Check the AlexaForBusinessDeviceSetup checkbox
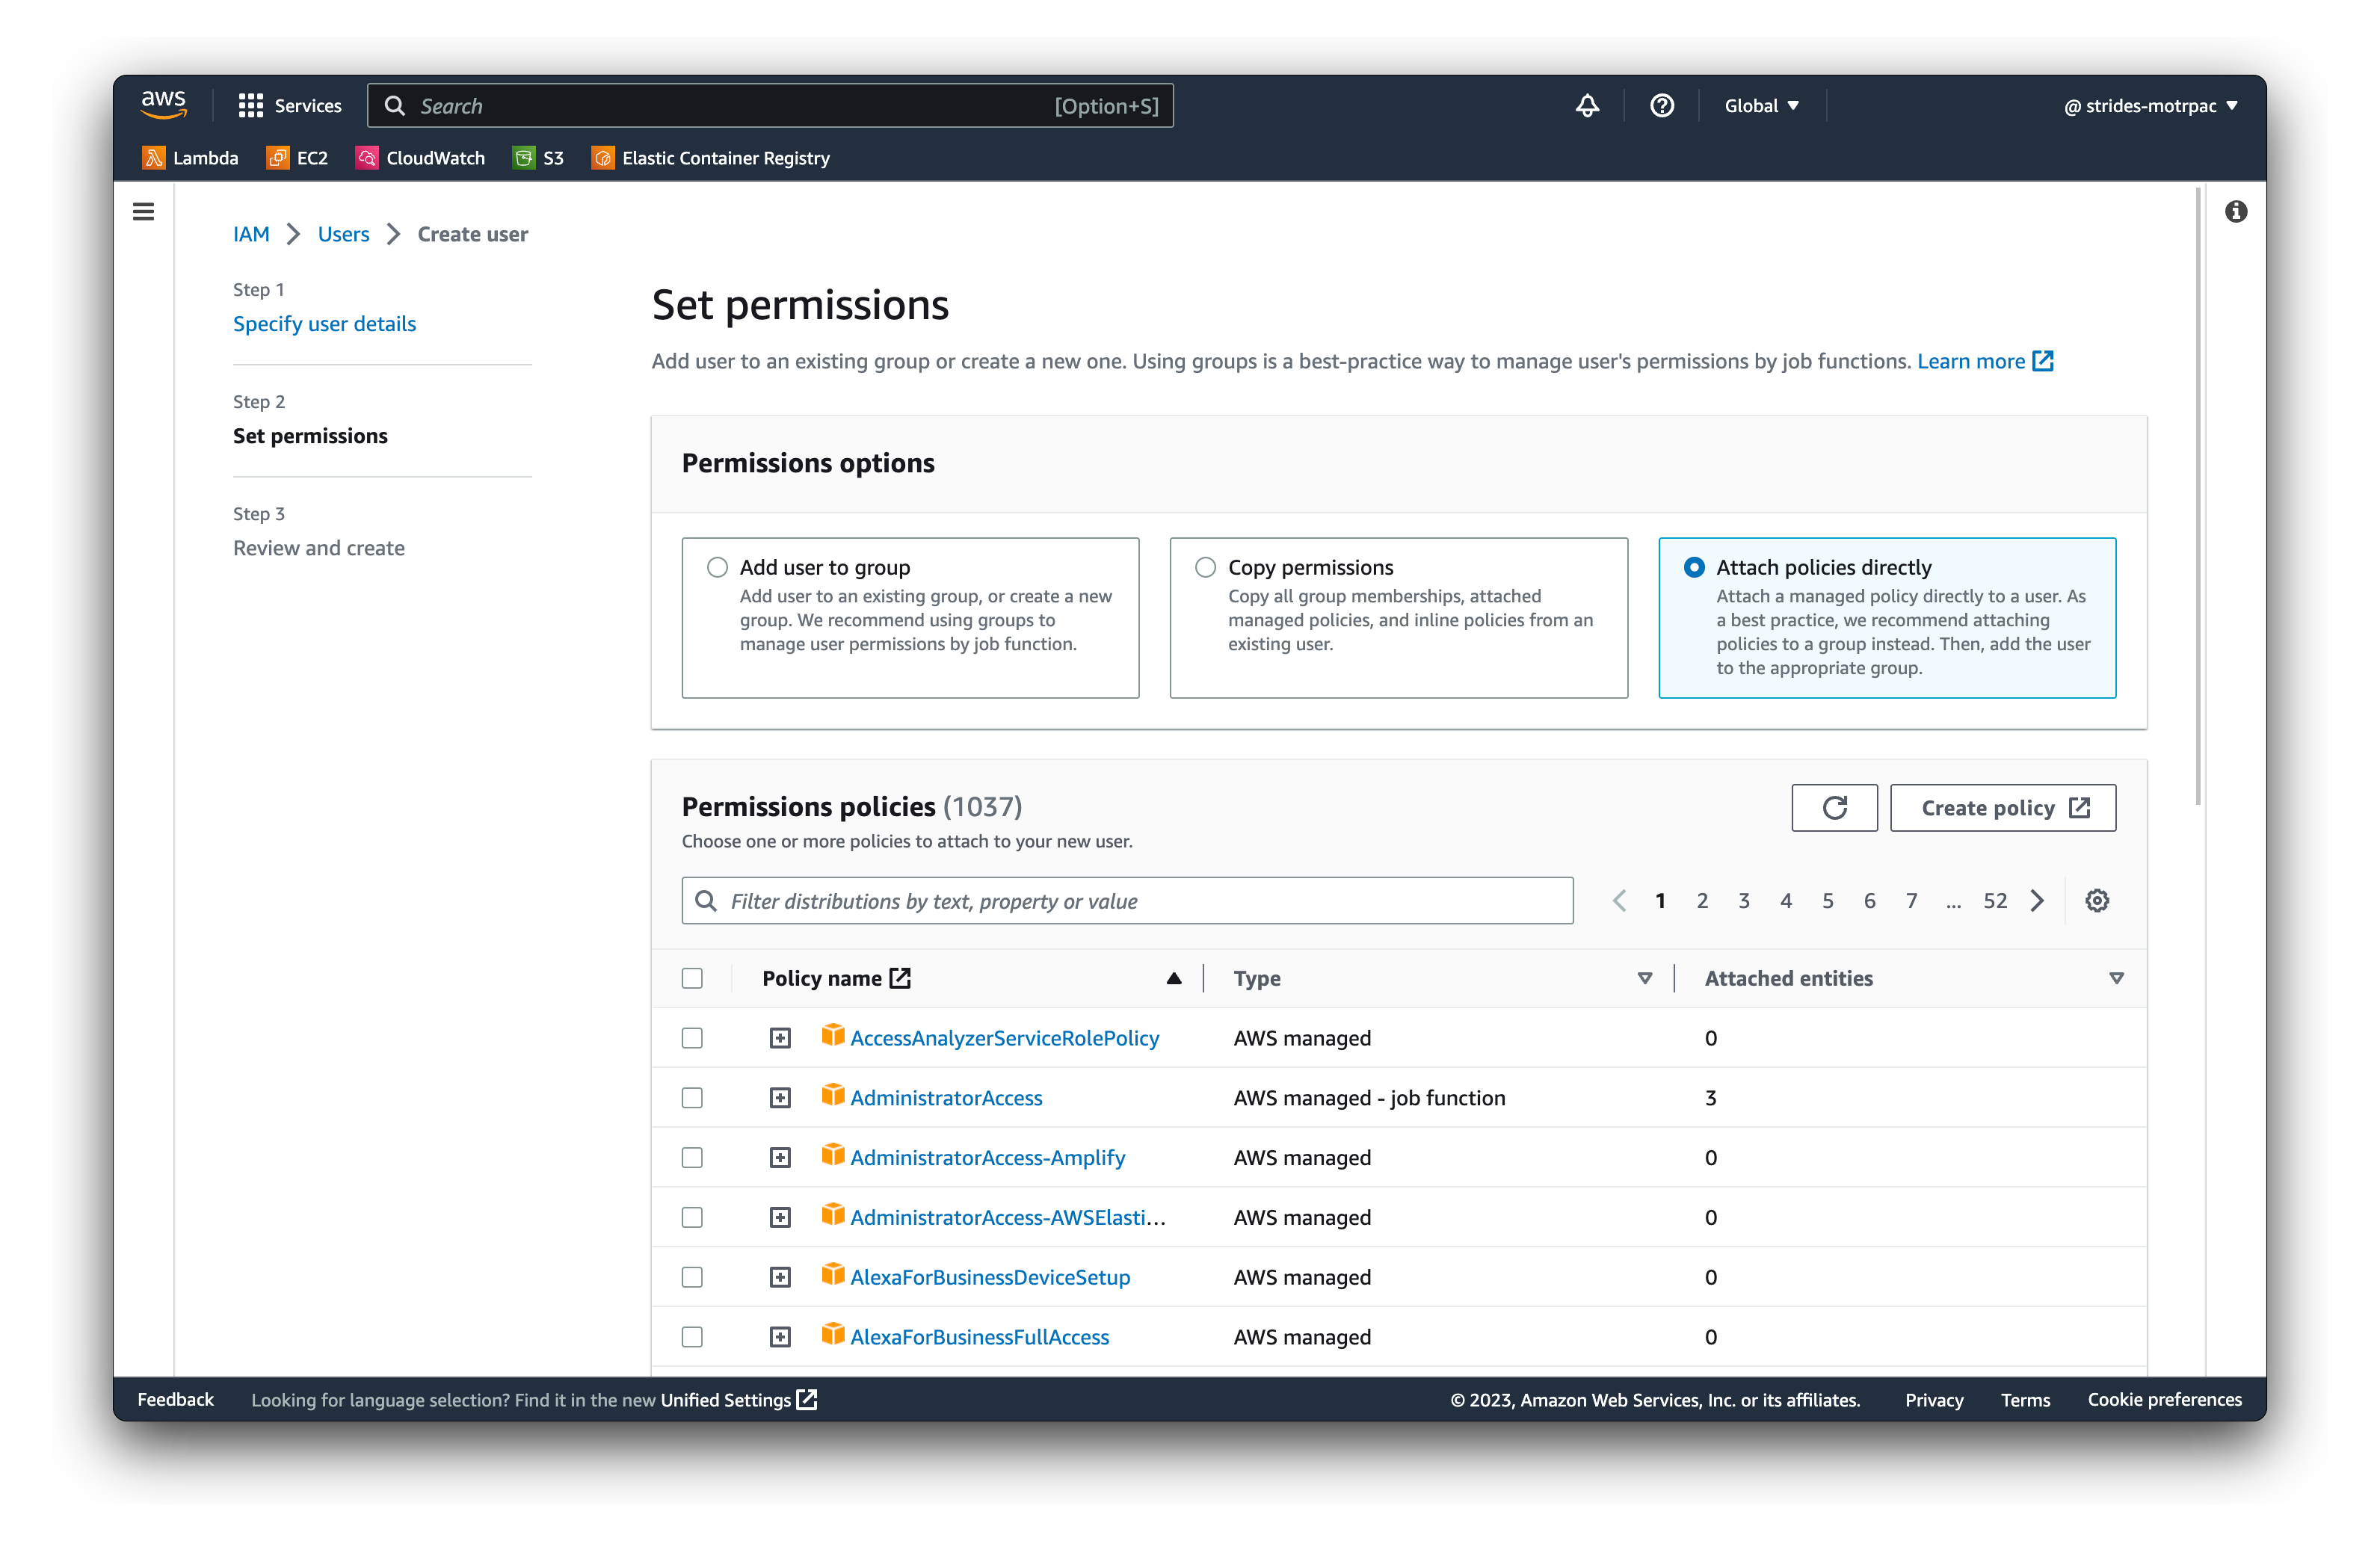Viewport: 2380px width, 1541px height. coord(692,1277)
